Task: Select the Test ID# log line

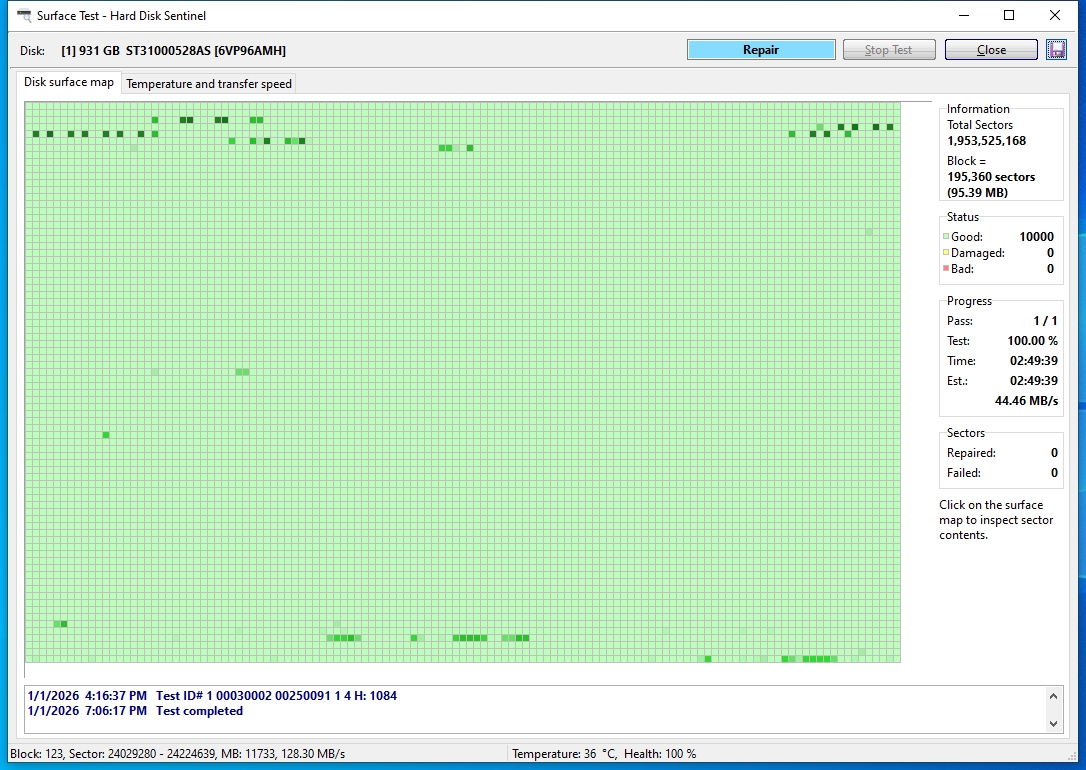Action: pyautogui.click(x=276, y=696)
